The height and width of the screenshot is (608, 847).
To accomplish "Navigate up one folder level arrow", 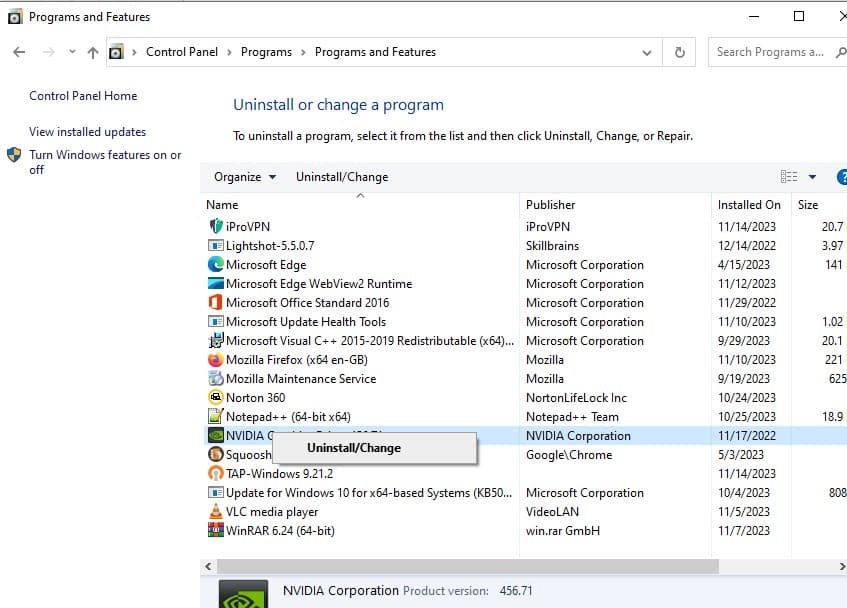I will [x=93, y=52].
